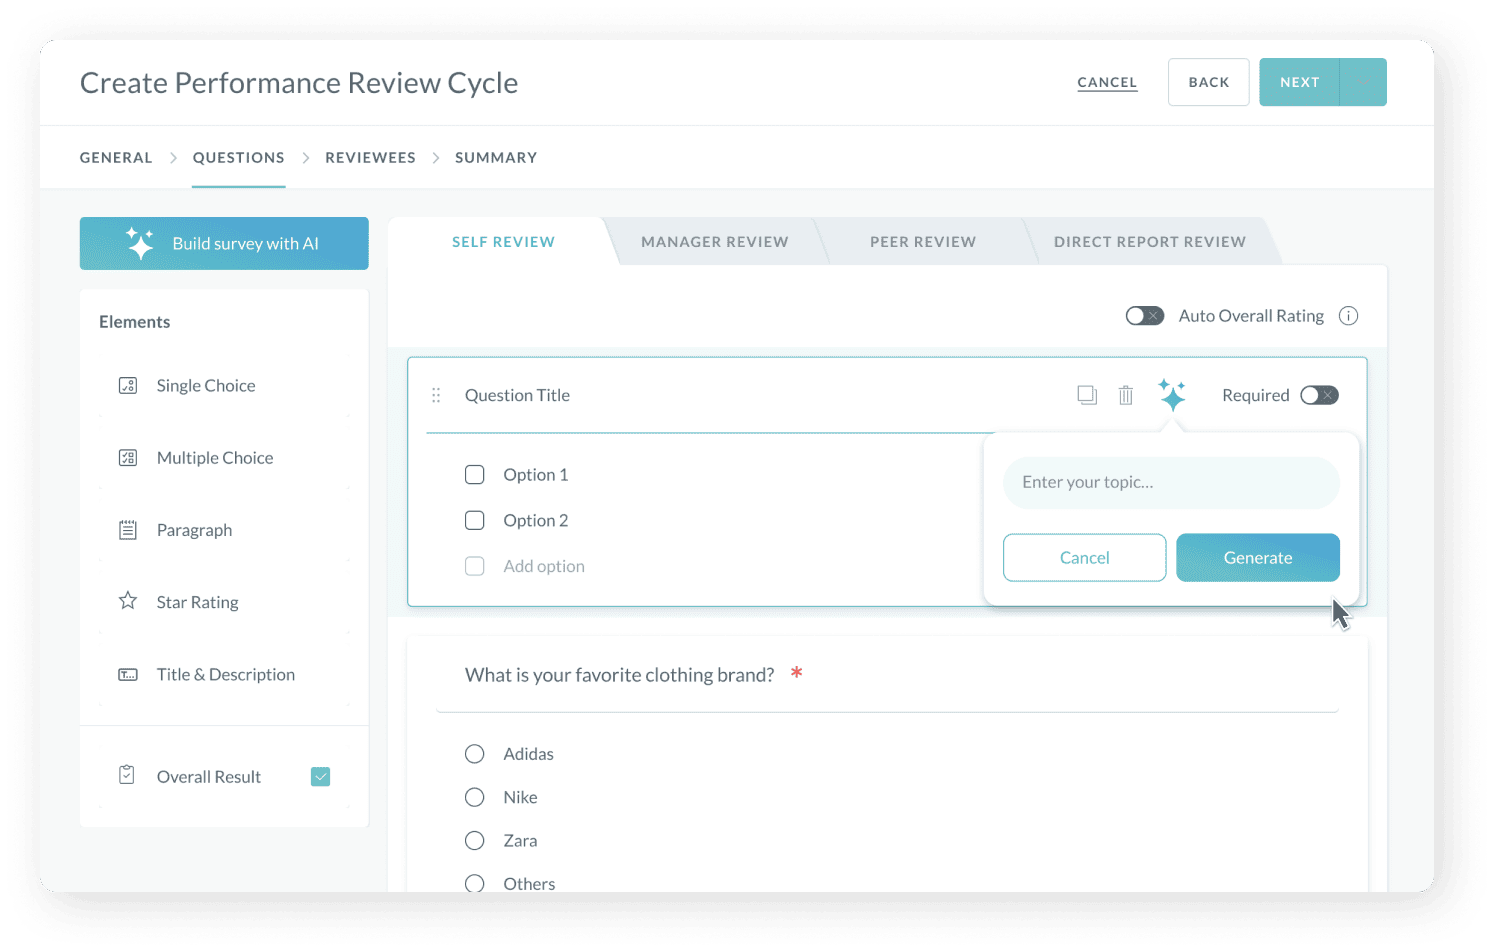
Task: Enable the Required toggle
Action: (x=1319, y=395)
